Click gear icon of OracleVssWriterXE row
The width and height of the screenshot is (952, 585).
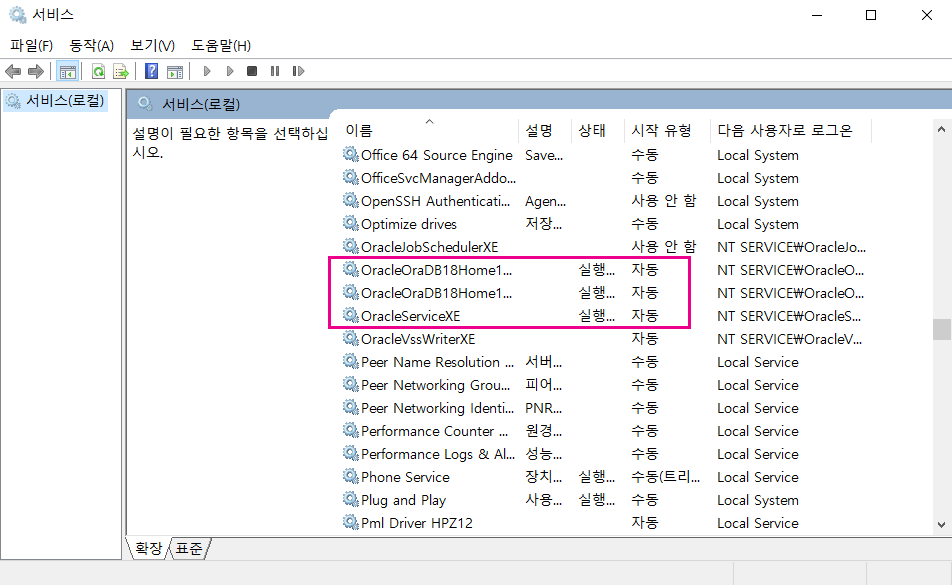(x=350, y=338)
